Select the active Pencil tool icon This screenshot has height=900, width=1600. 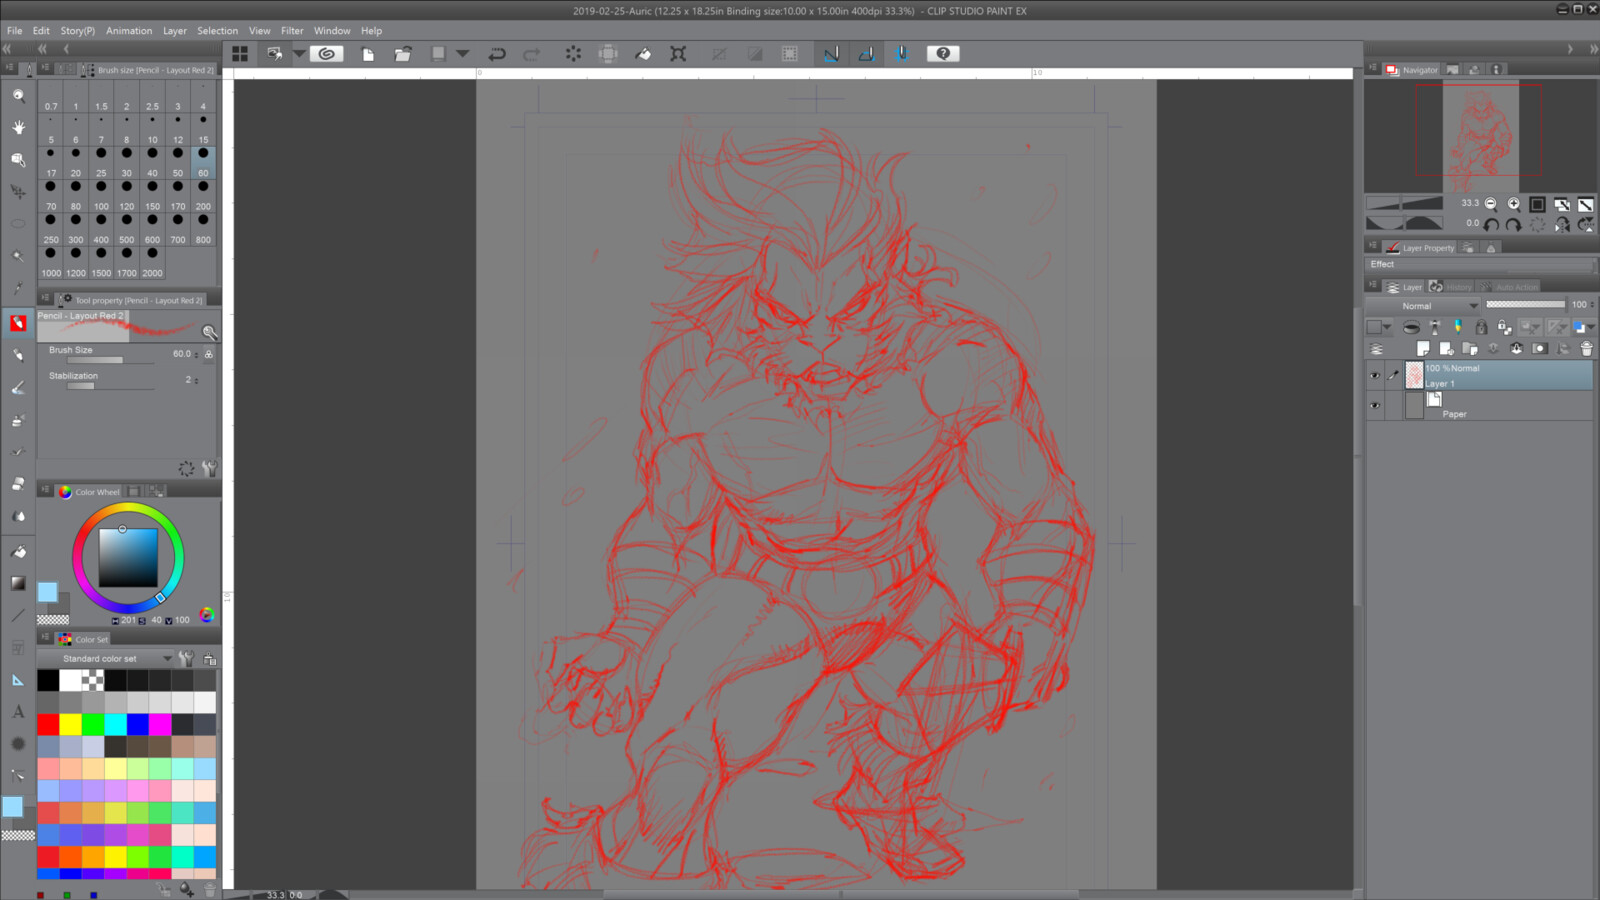[18, 322]
